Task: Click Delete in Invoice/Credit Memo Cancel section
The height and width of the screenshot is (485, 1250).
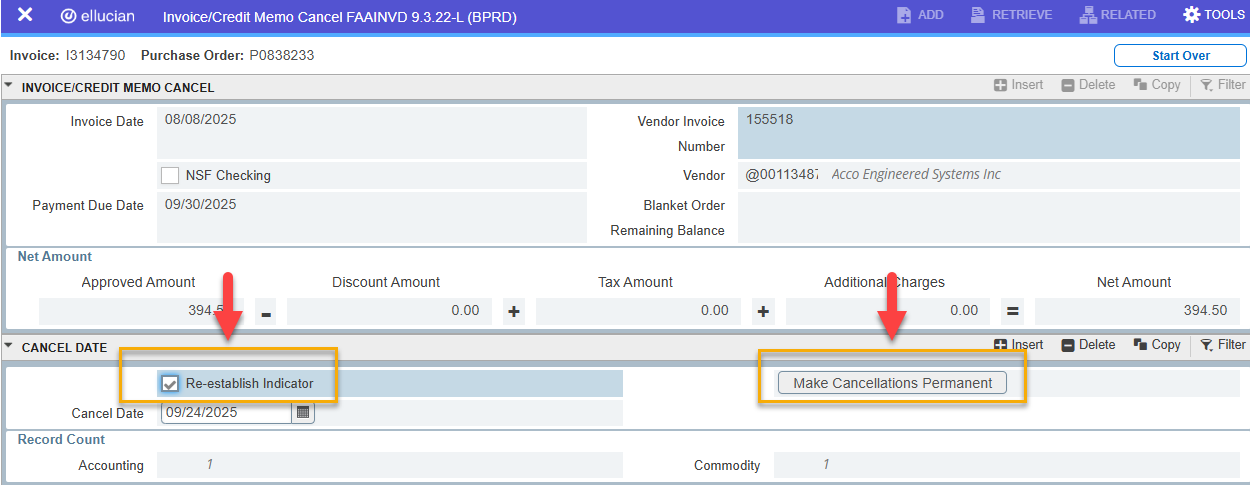Action: [1088, 85]
